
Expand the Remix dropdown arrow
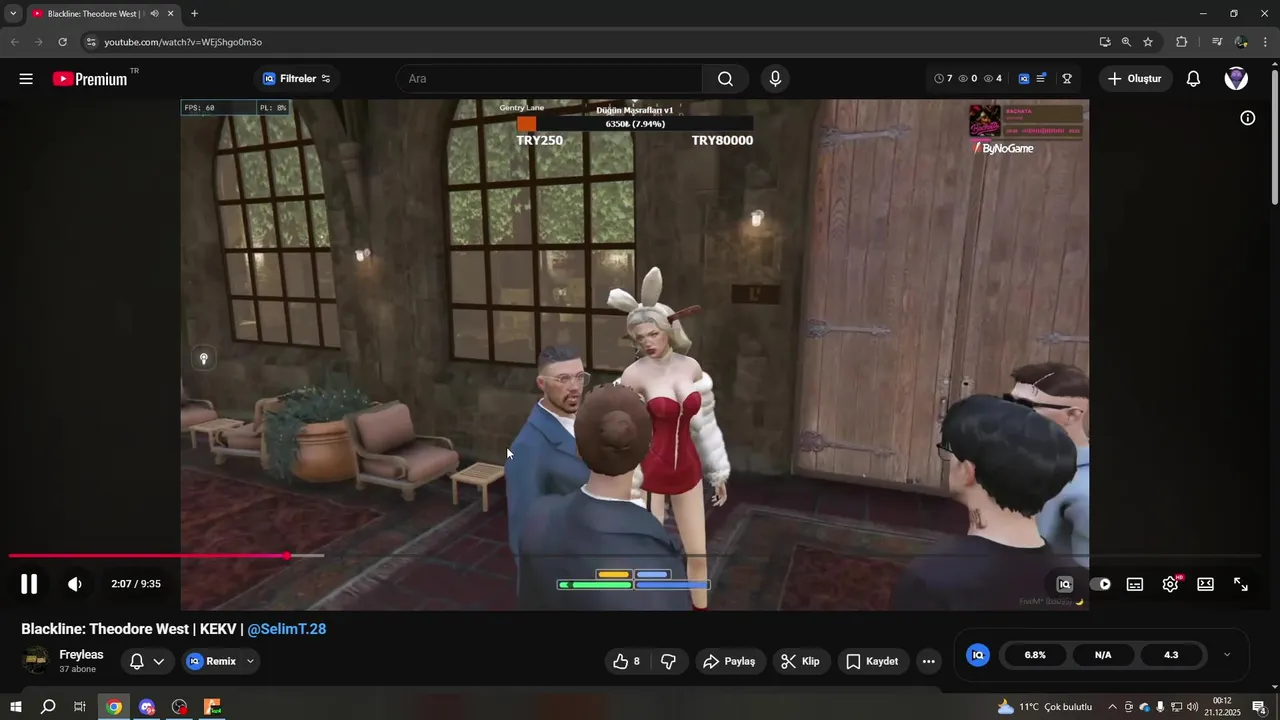coord(250,661)
